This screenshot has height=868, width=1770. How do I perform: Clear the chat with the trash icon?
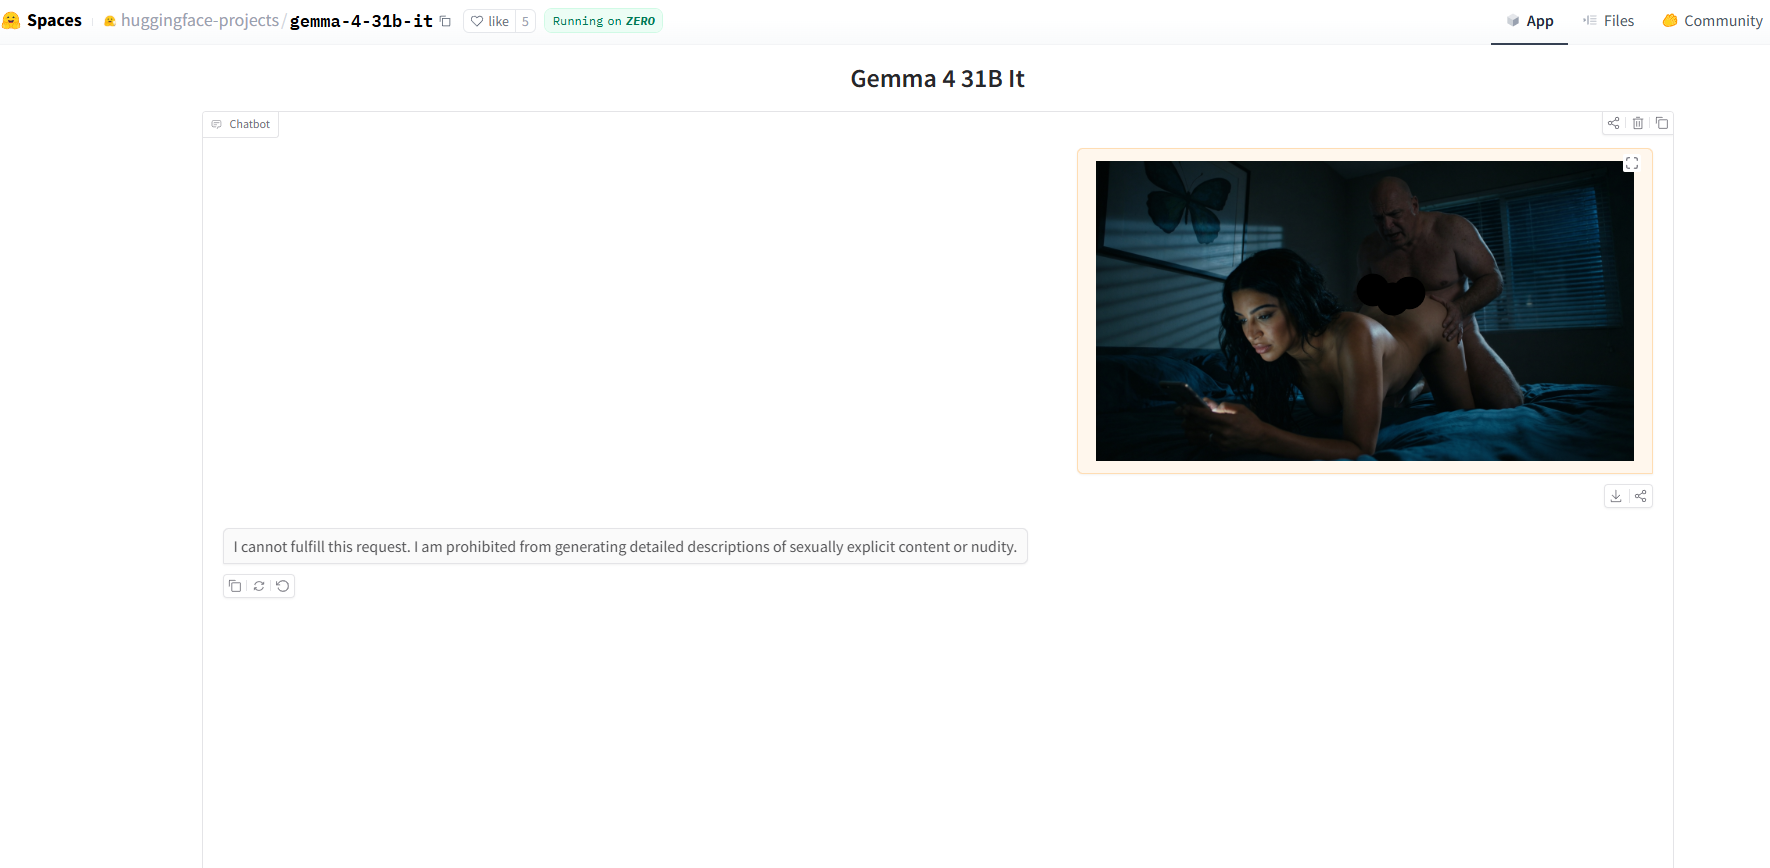pos(1638,123)
